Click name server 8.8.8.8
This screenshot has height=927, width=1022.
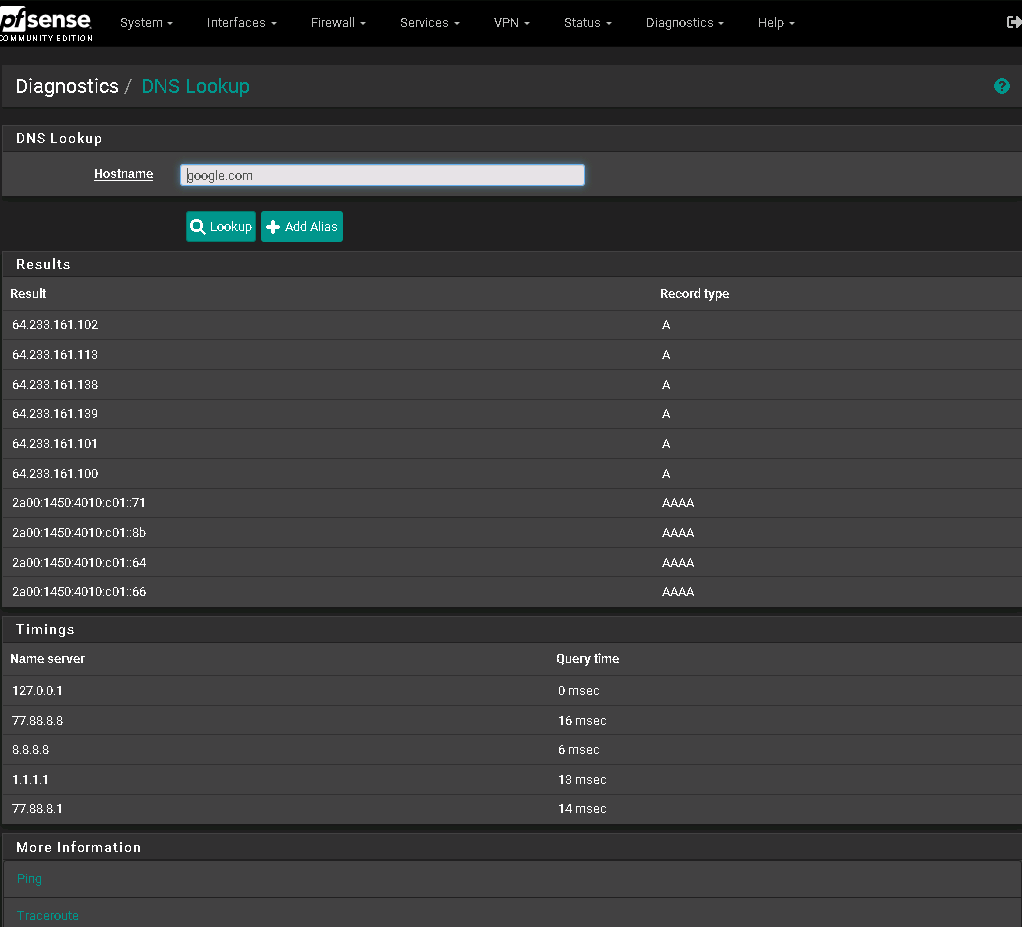[31, 750]
